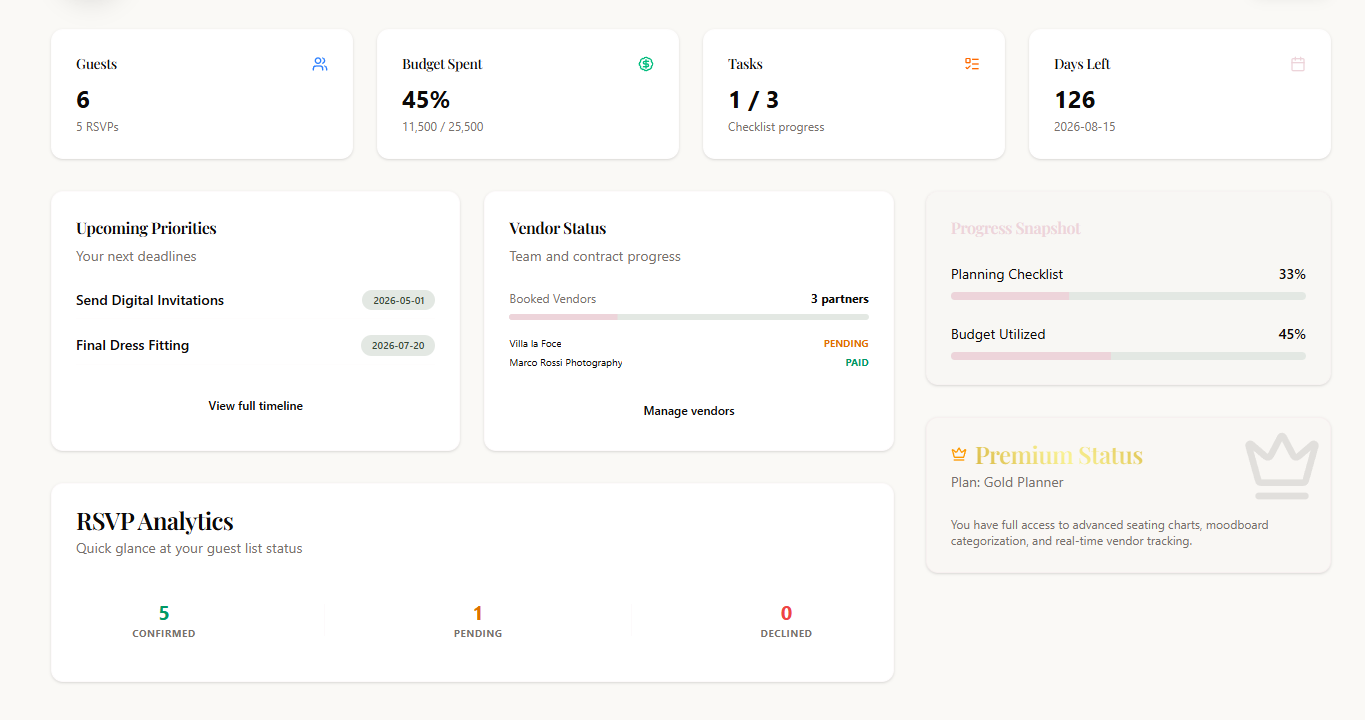The image size is (1365, 720).
Task: Select the Send Digital Invitations deadline
Action: coord(149,300)
